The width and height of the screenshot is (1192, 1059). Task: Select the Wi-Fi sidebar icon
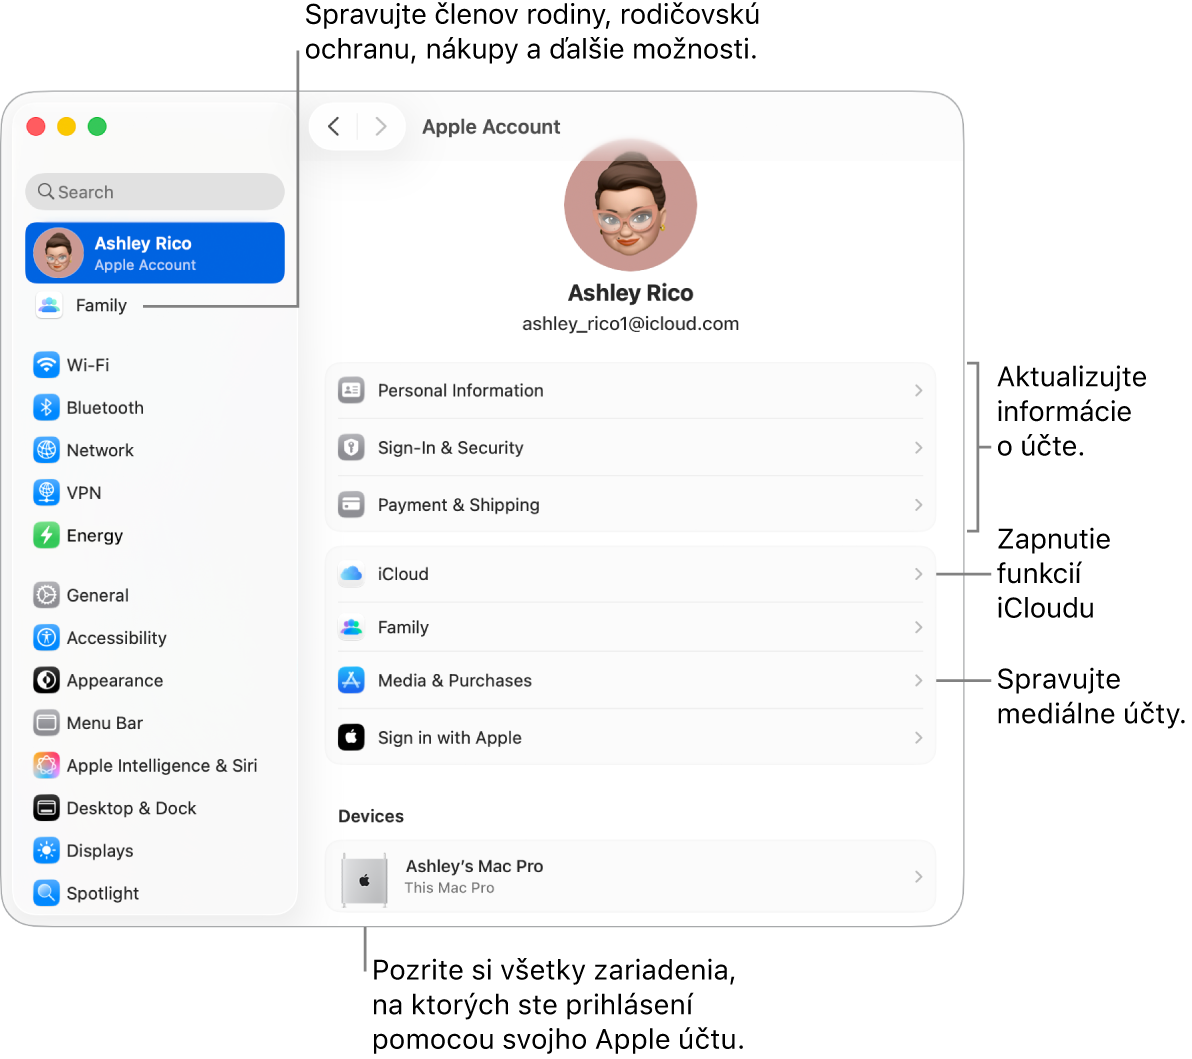[x=47, y=364]
